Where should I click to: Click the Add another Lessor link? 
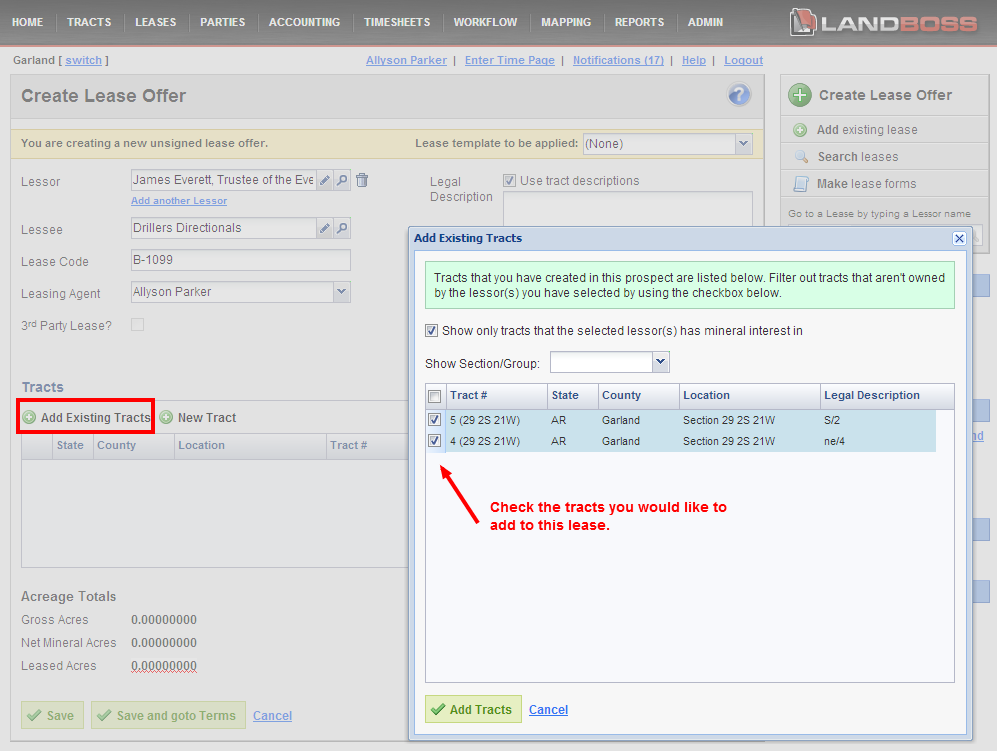(179, 201)
